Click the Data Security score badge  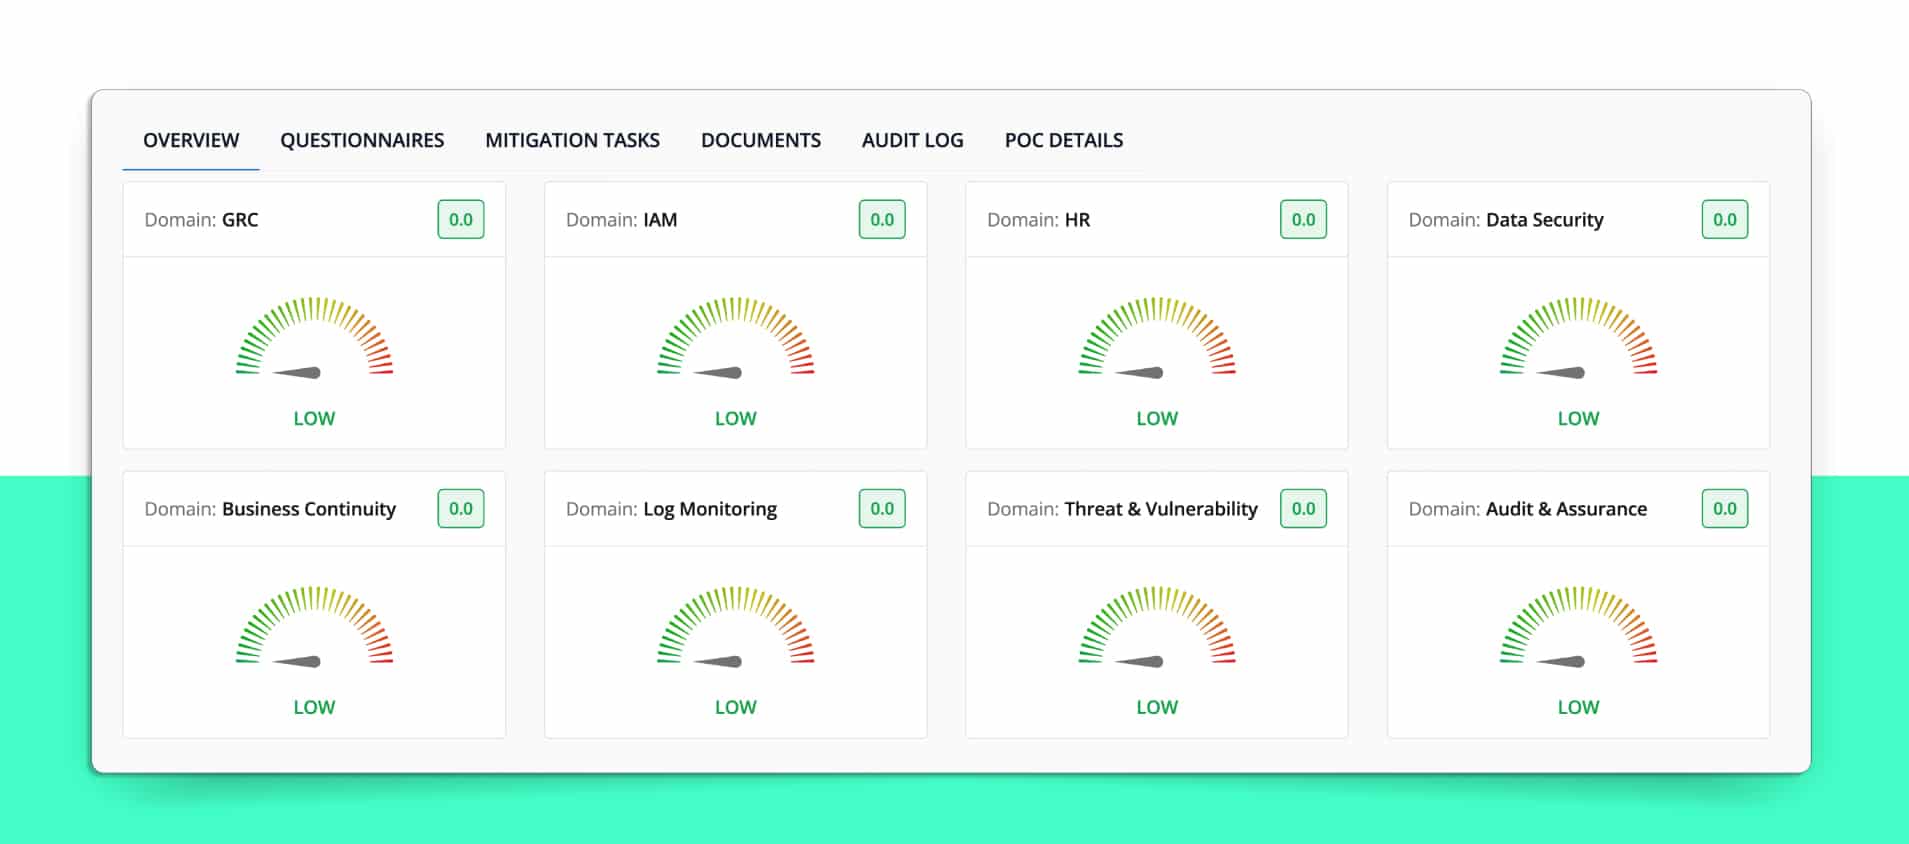pos(1725,219)
